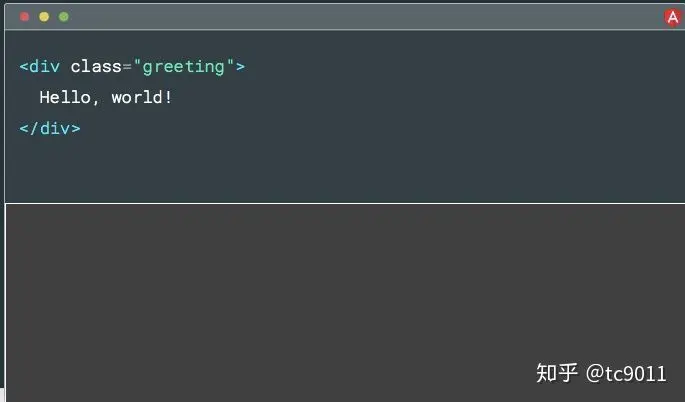685x402 pixels.
Task: Click the indentation space before Hello
Action: (29, 98)
